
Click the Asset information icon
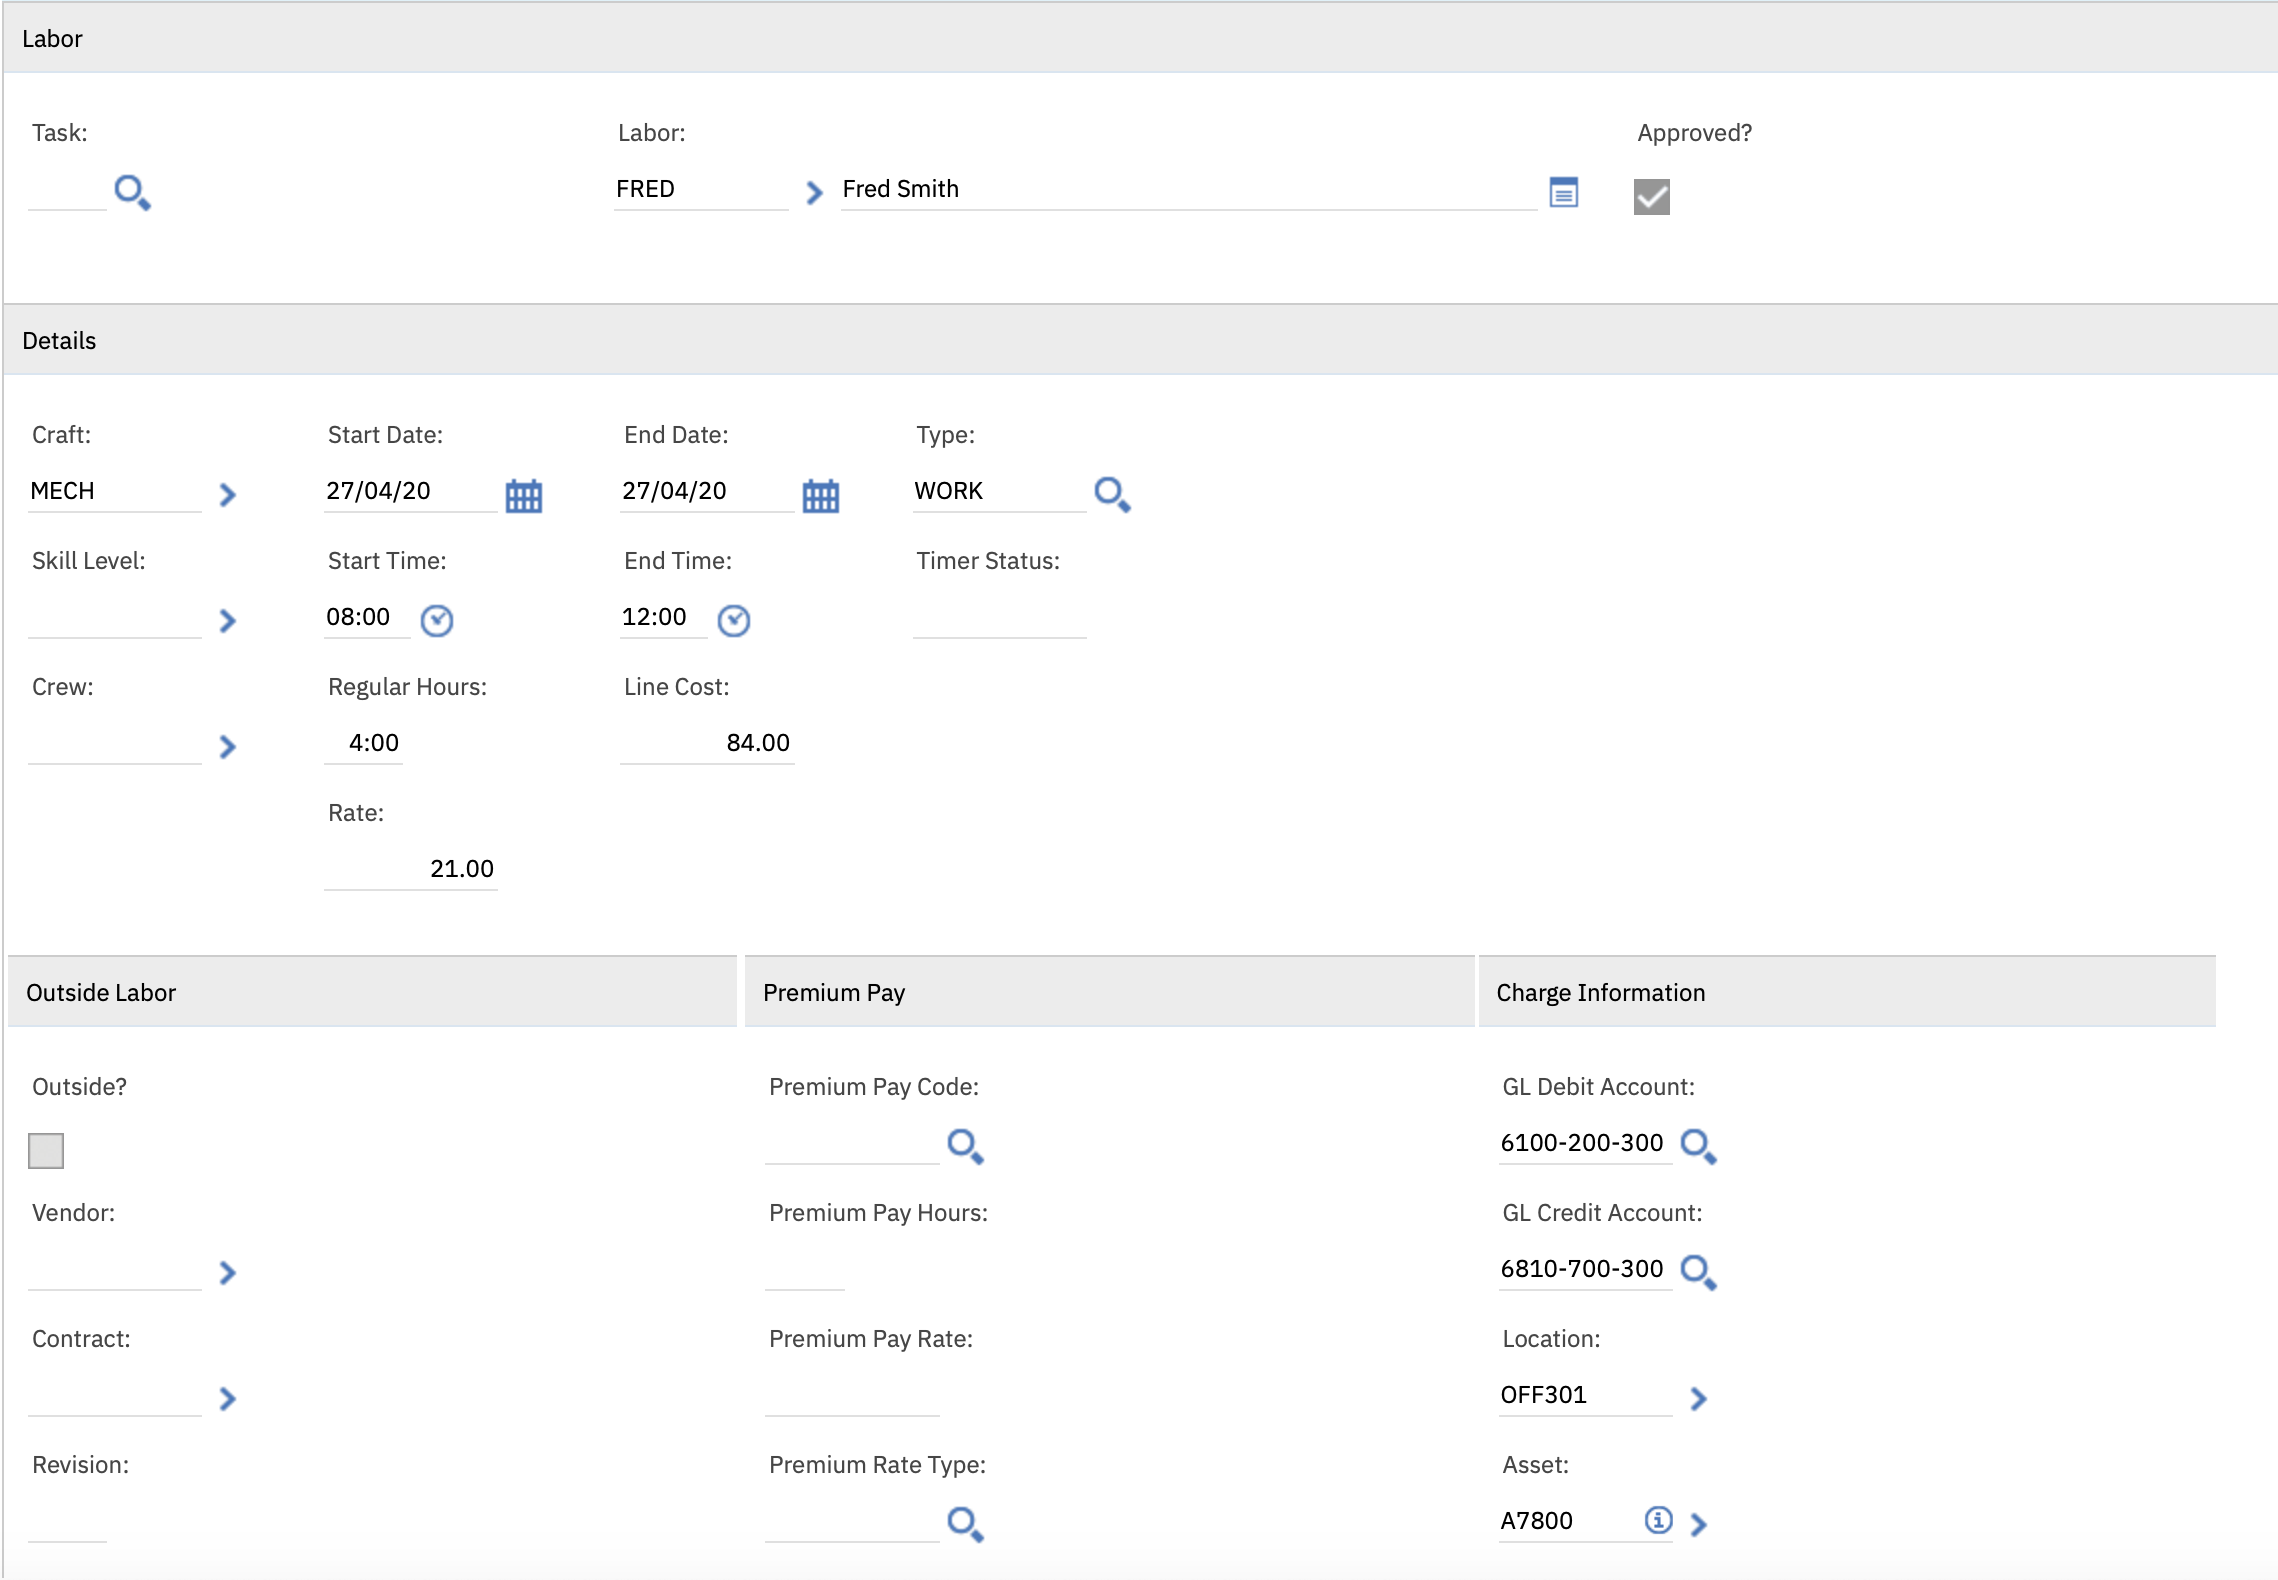1658,1520
